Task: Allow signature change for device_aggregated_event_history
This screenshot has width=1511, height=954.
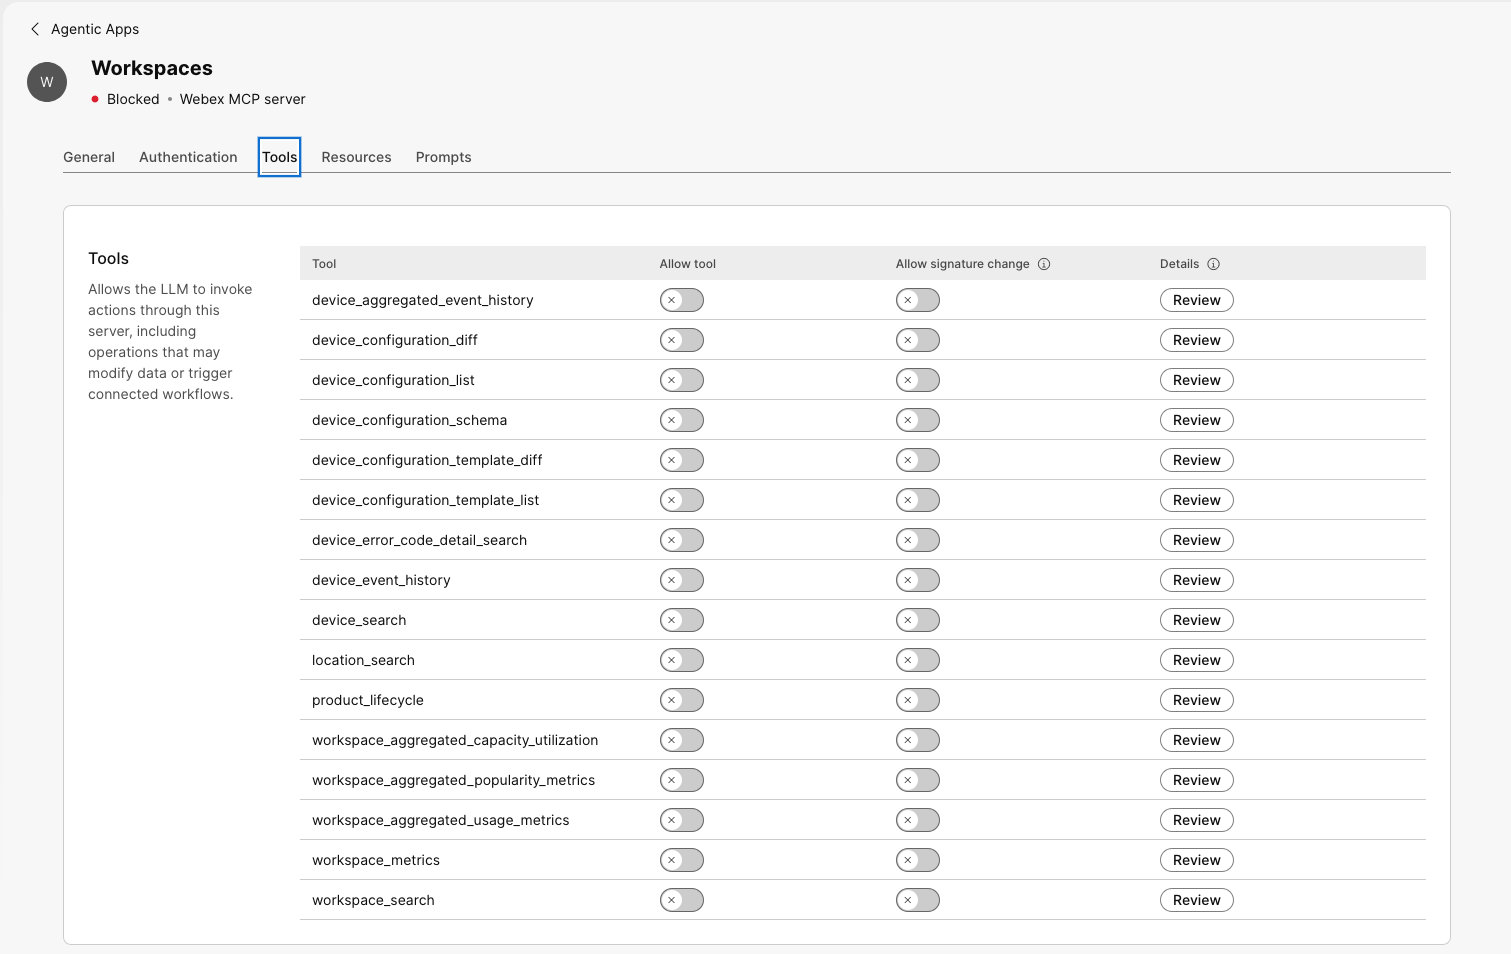Action: click(918, 300)
